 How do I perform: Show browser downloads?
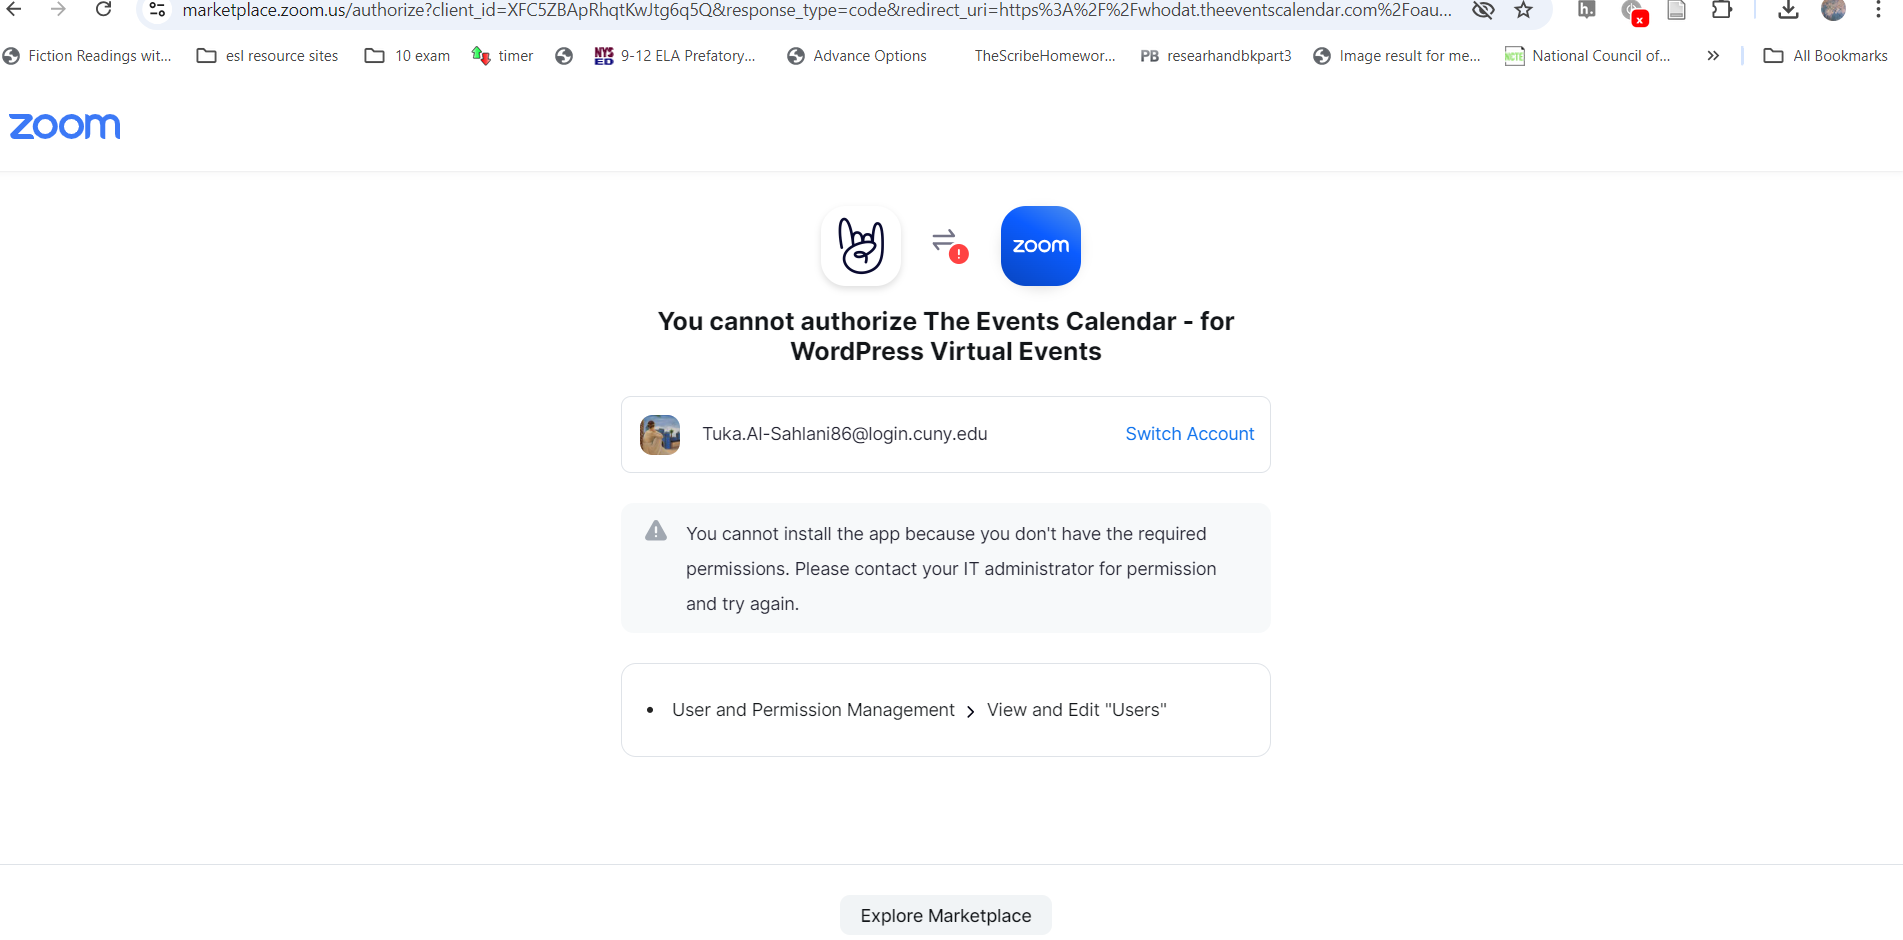click(x=1788, y=10)
